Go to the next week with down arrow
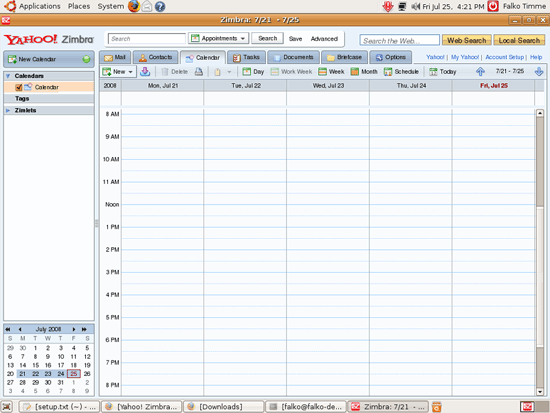This screenshot has height=413, width=550. pos(539,72)
